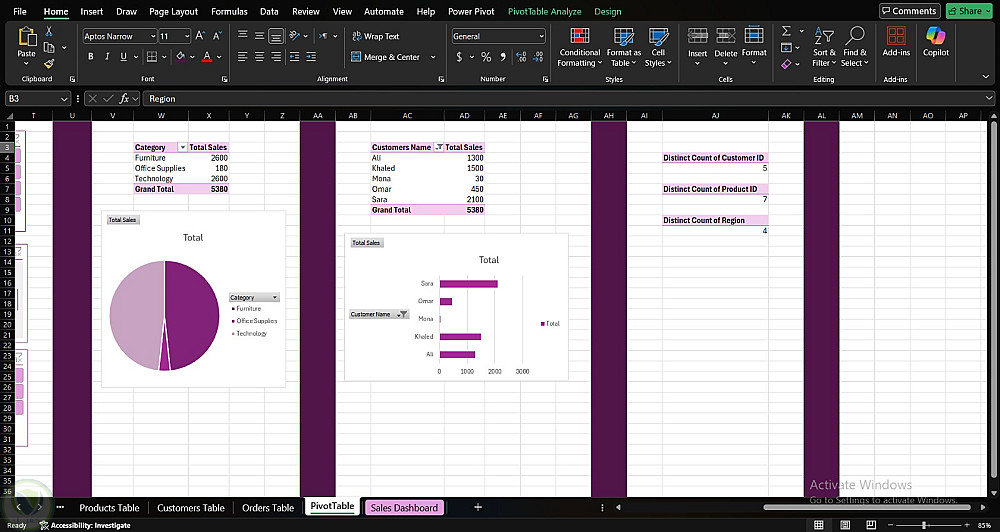Click the Cut scissors icon
The width and height of the screenshot is (1000, 532).
(x=49, y=31)
